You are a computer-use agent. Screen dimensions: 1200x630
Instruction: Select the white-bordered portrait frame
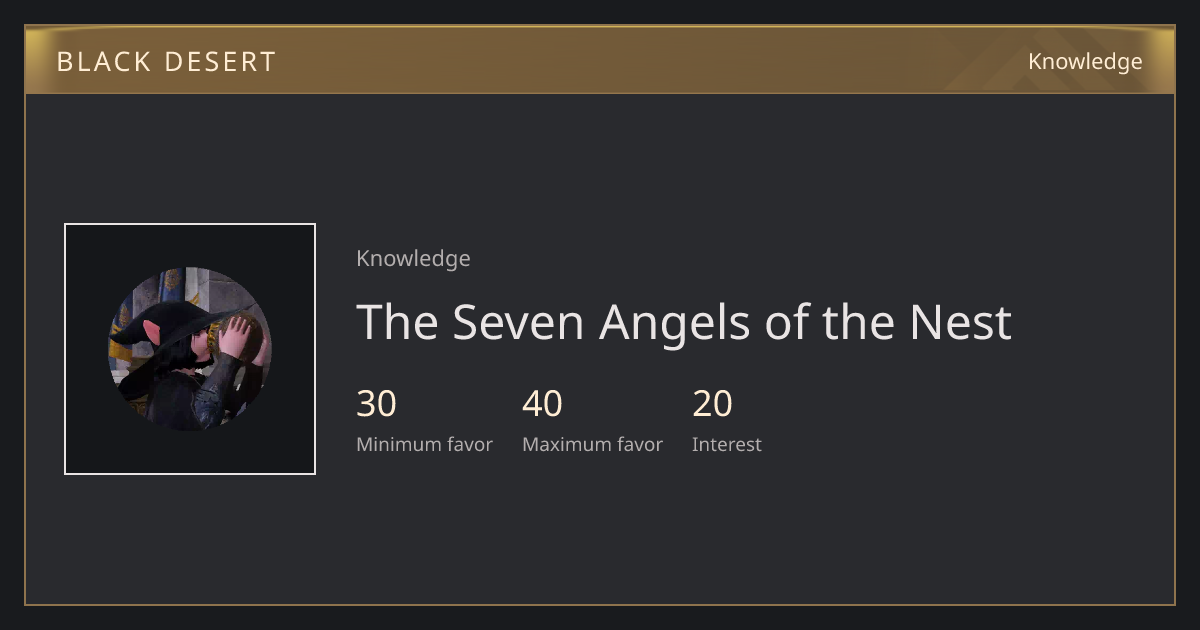point(190,349)
